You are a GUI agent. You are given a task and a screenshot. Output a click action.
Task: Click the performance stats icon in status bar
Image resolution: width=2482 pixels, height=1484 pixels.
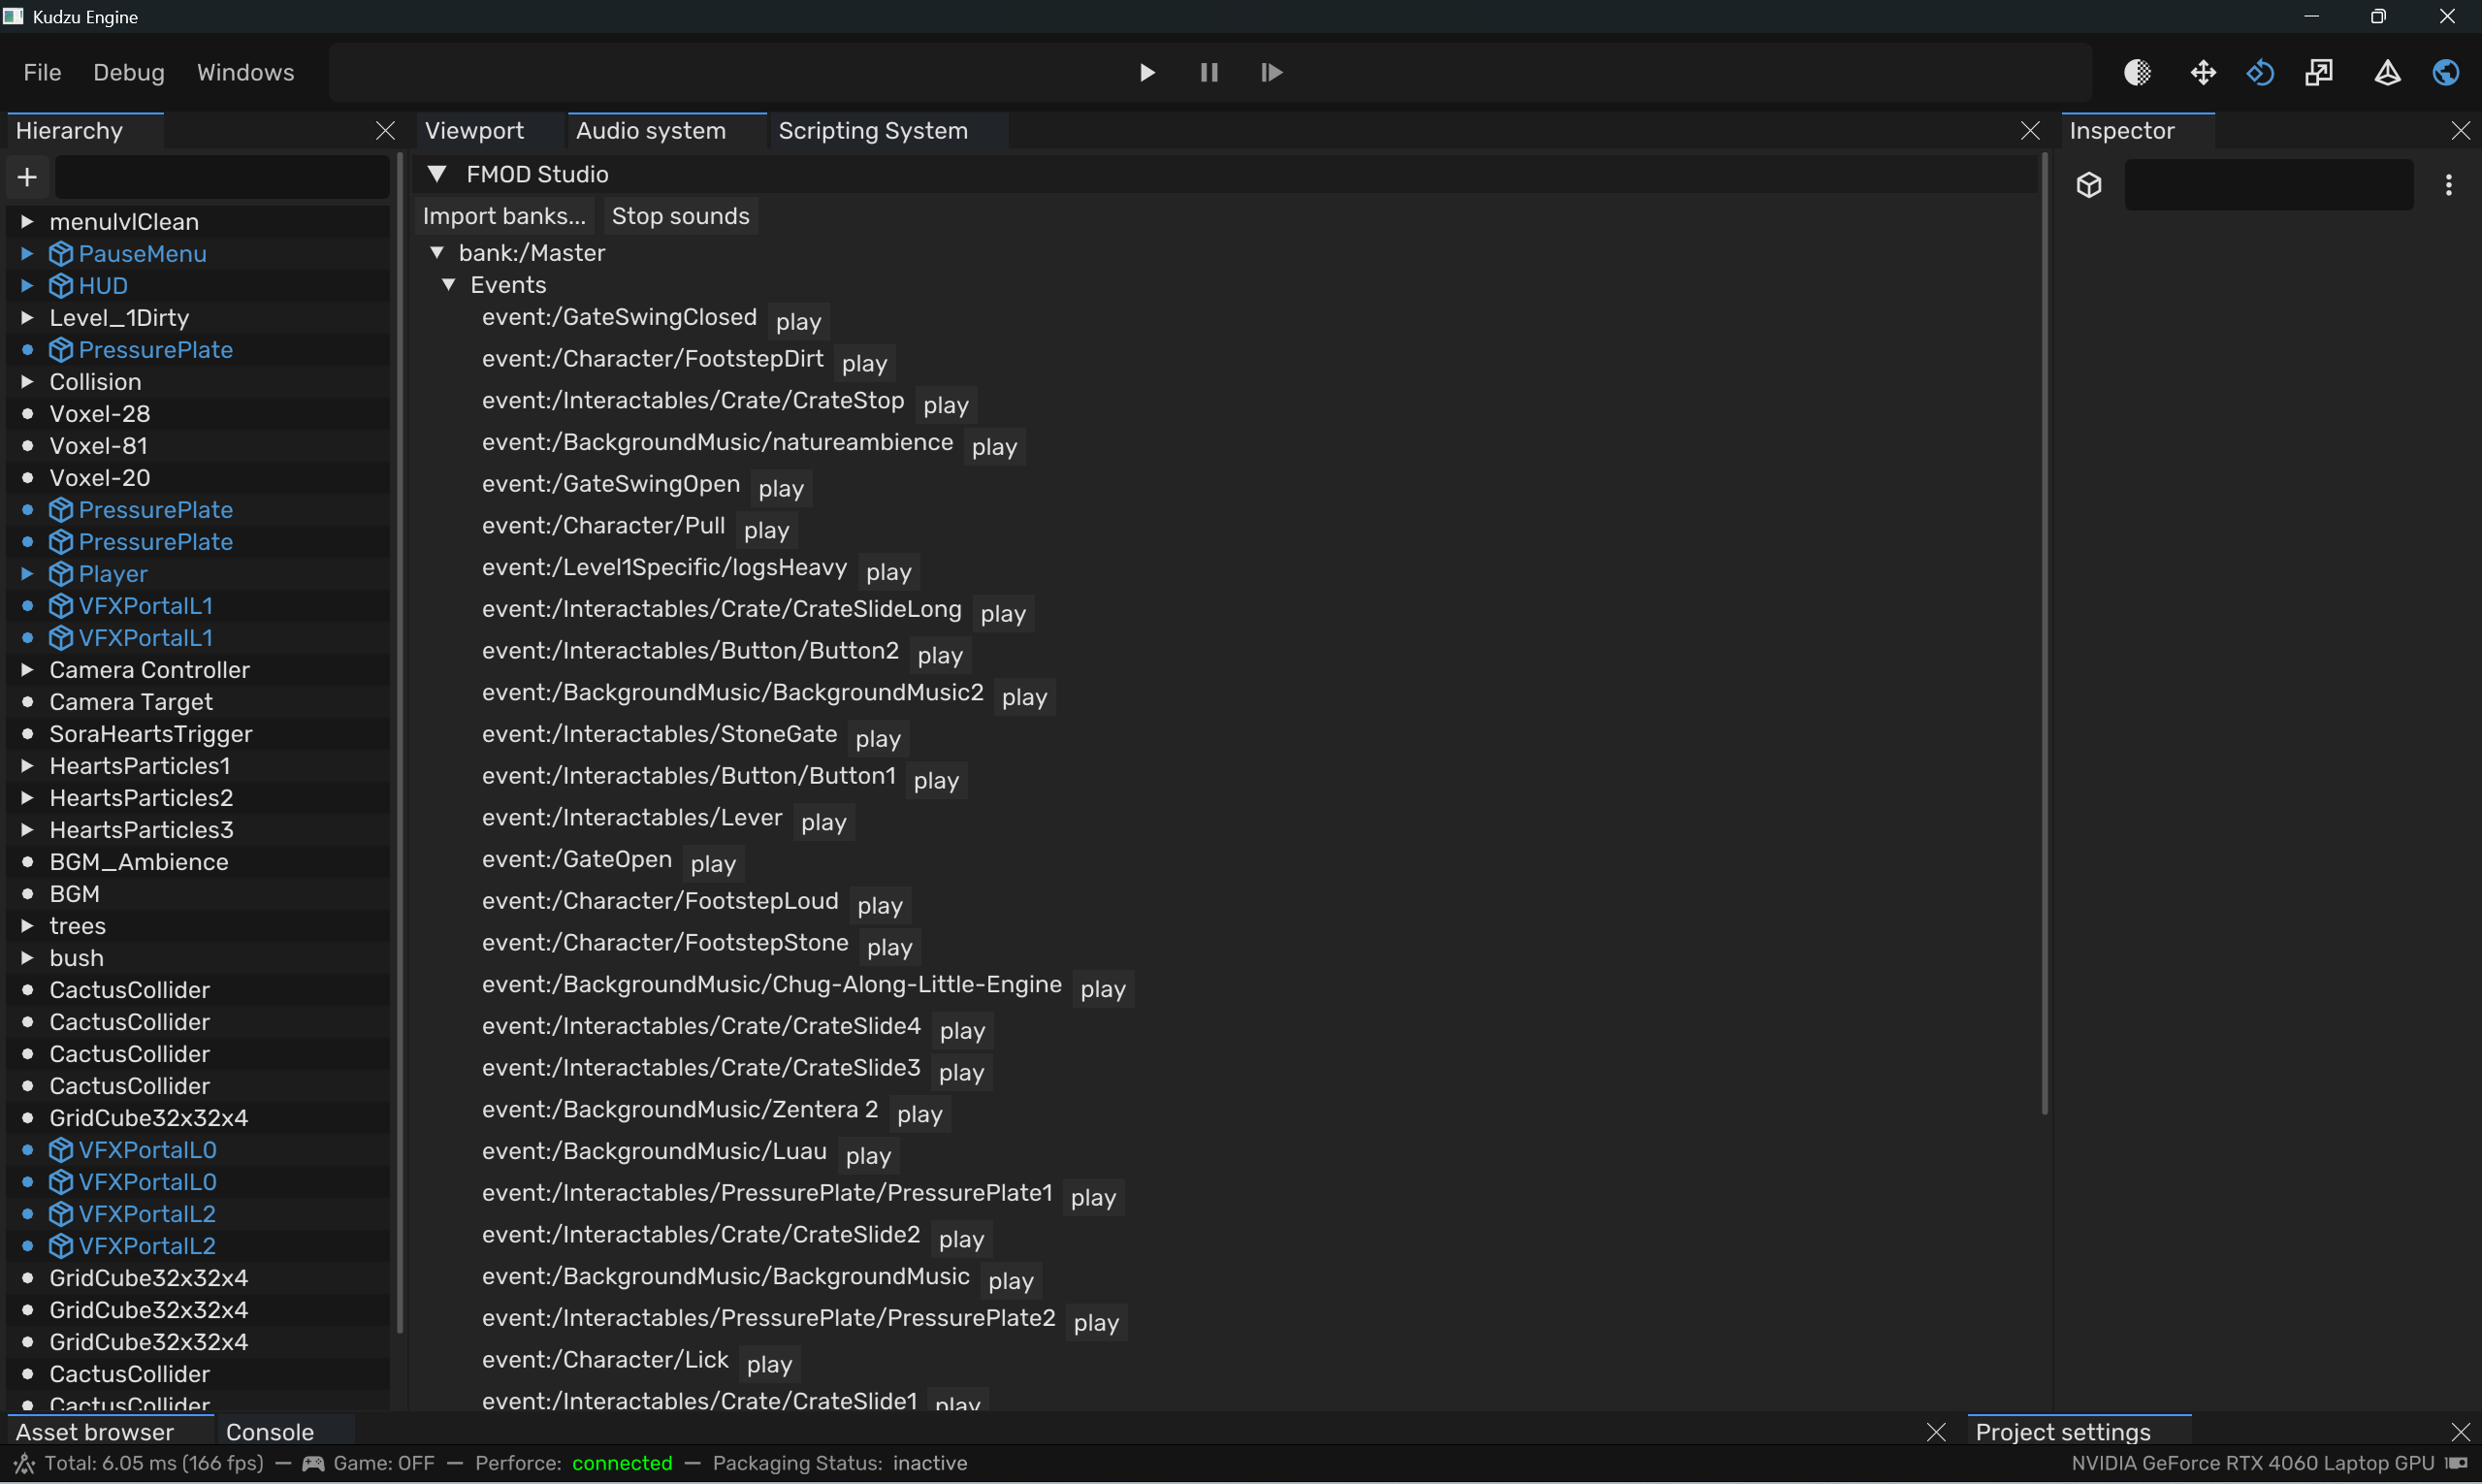[25, 1464]
